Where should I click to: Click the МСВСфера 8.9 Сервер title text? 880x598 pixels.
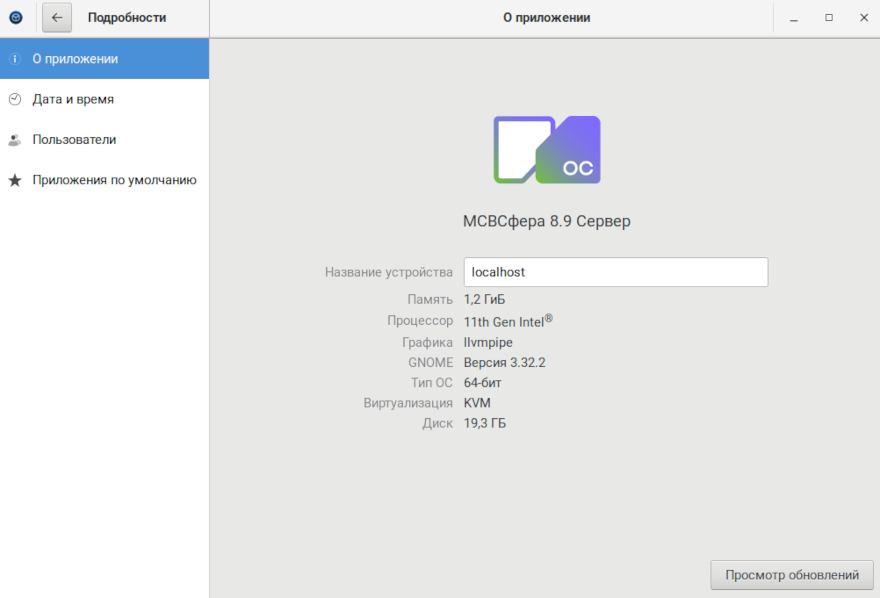(x=546, y=221)
